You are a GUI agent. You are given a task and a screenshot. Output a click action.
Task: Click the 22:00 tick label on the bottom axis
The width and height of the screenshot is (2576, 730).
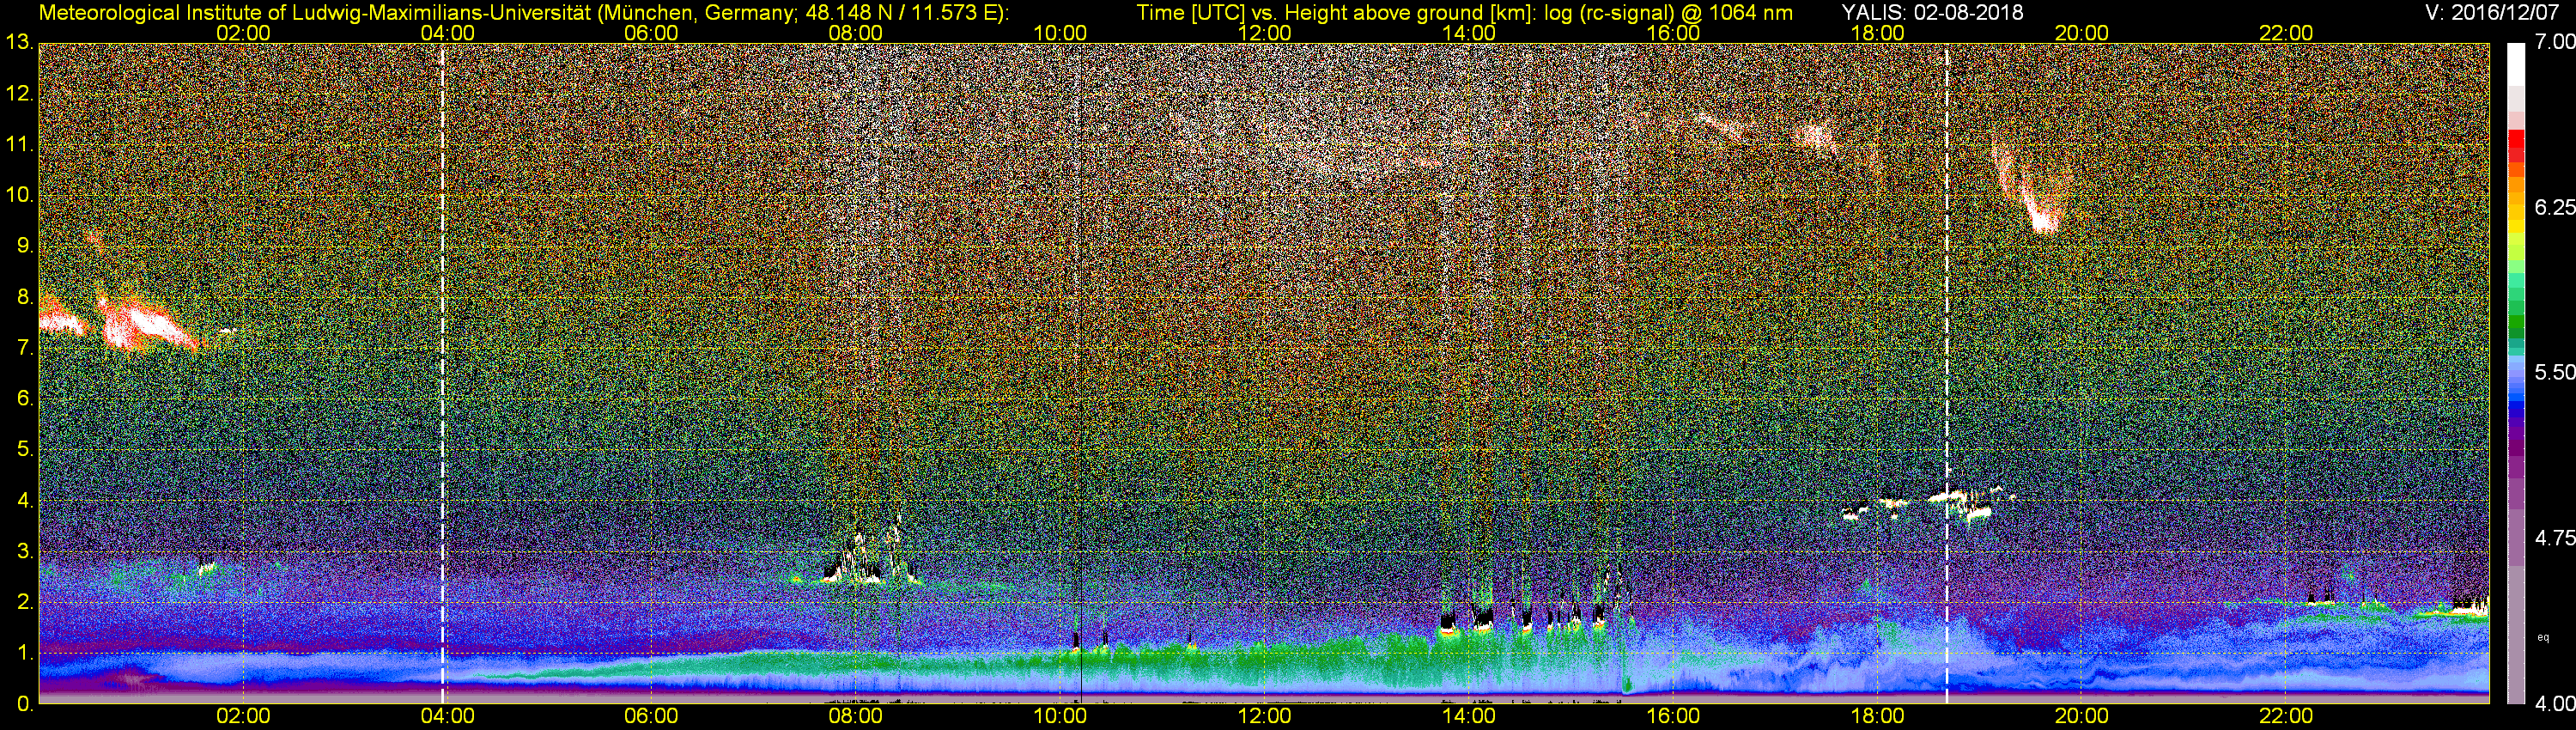point(2286,716)
